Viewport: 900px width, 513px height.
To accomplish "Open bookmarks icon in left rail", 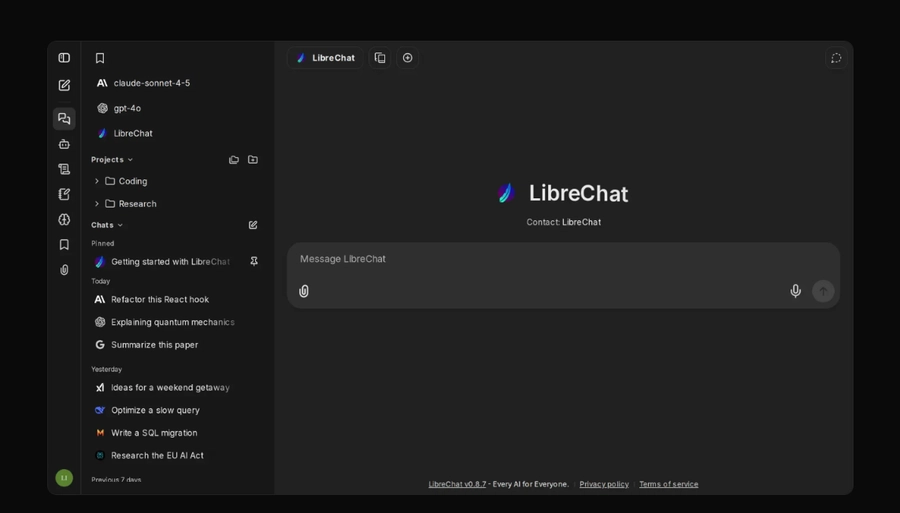I will pos(64,245).
